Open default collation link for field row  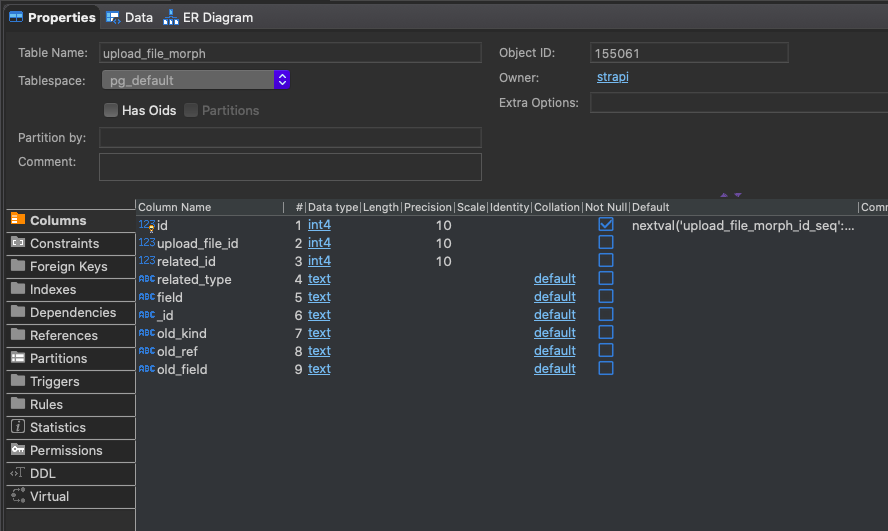coord(554,297)
